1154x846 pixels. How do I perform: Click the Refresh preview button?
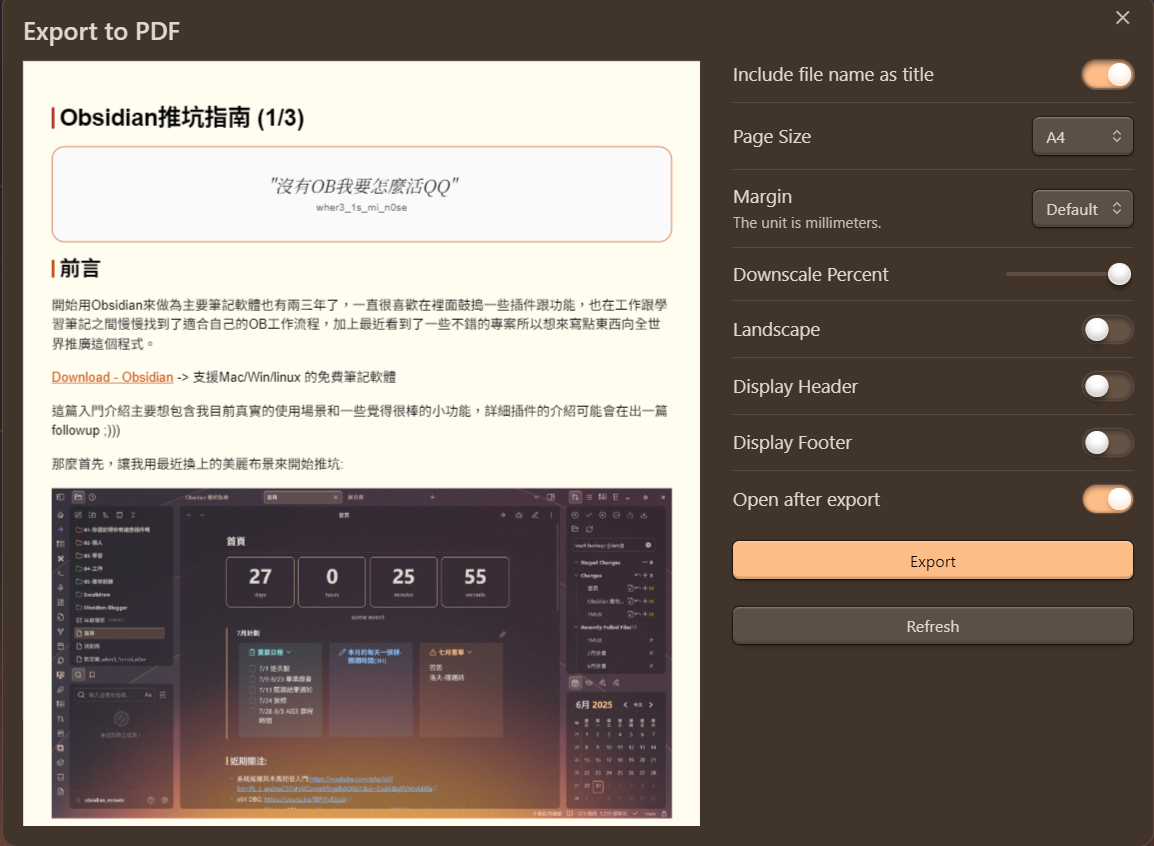(x=932, y=626)
